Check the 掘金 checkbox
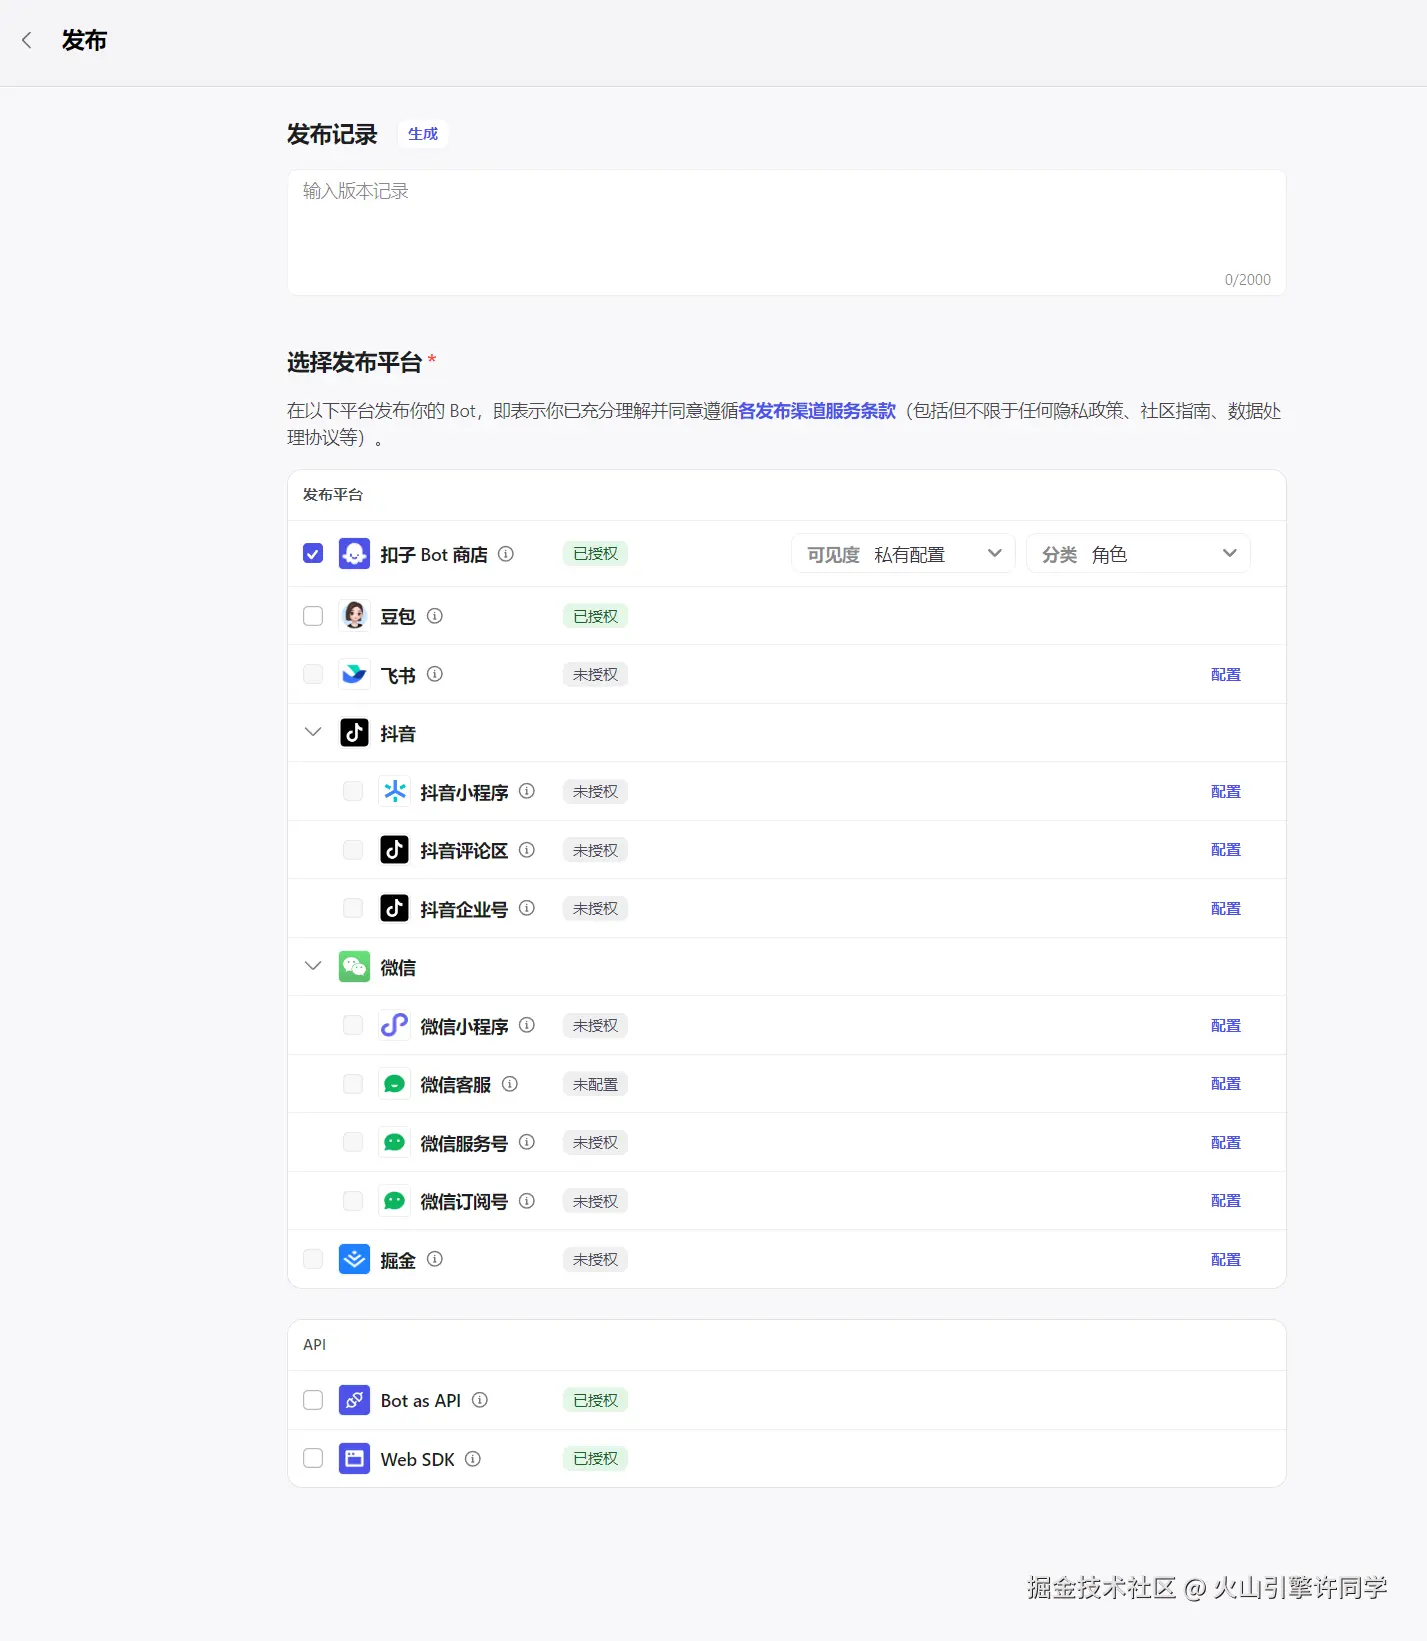This screenshot has height=1641, width=1427. click(313, 1260)
